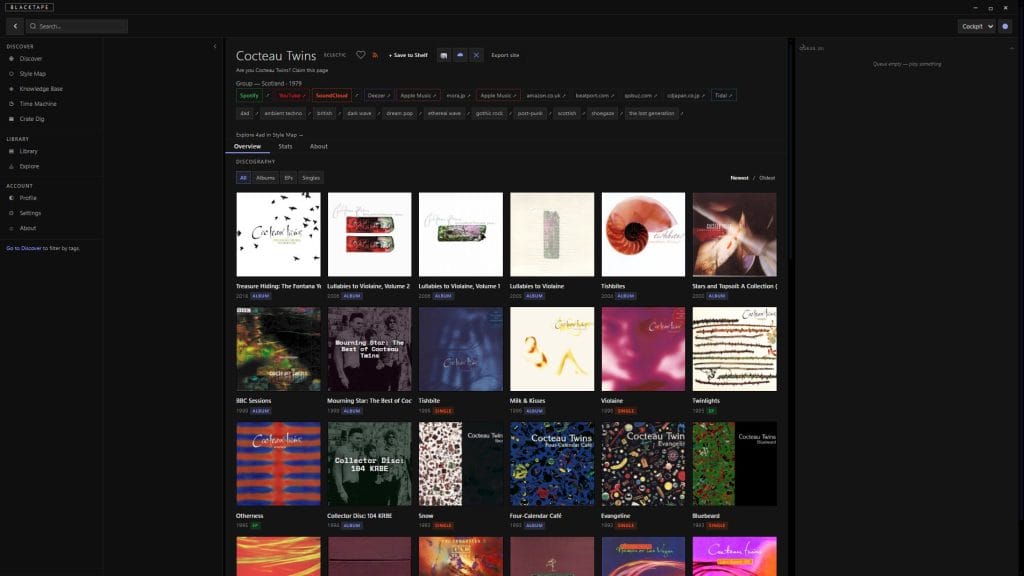Switch to the Stats tab

[285, 146]
